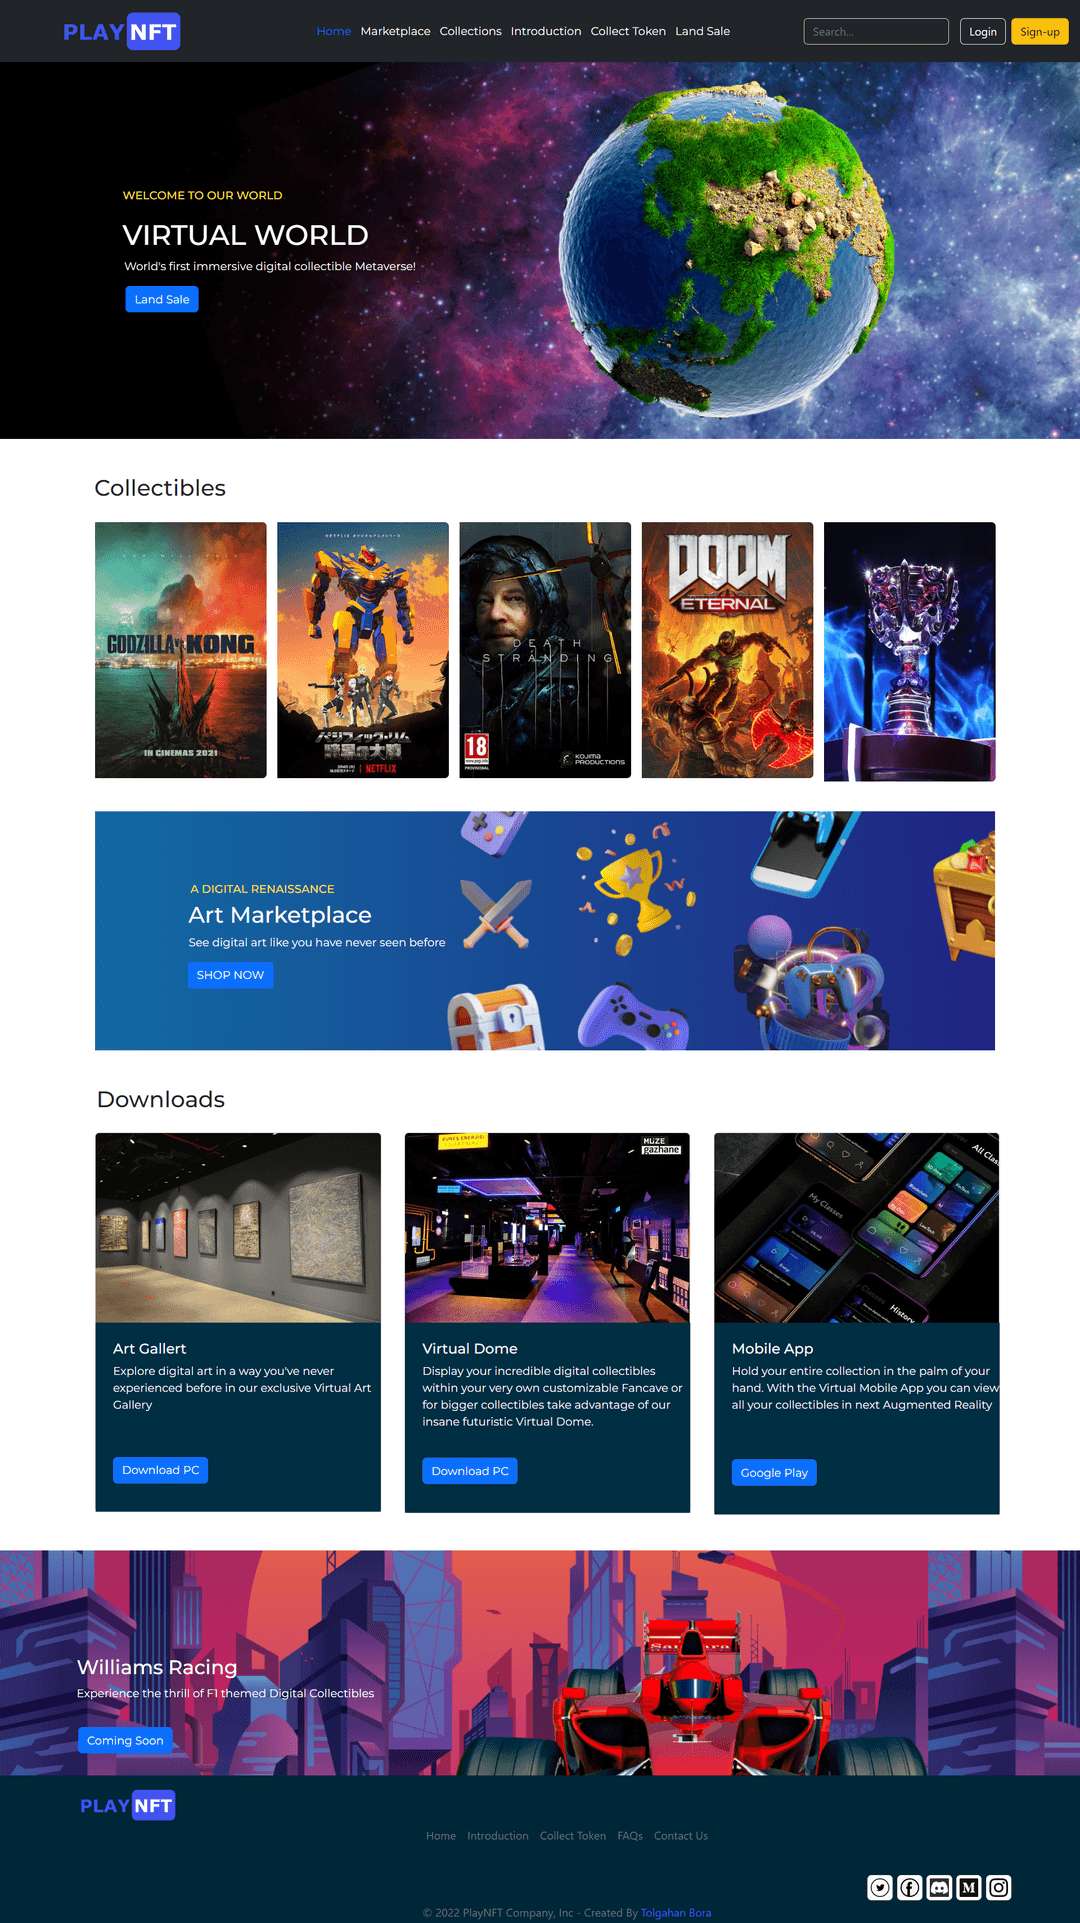Click SHOP NOW in Art Marketplace banner

tap(230, 975)
